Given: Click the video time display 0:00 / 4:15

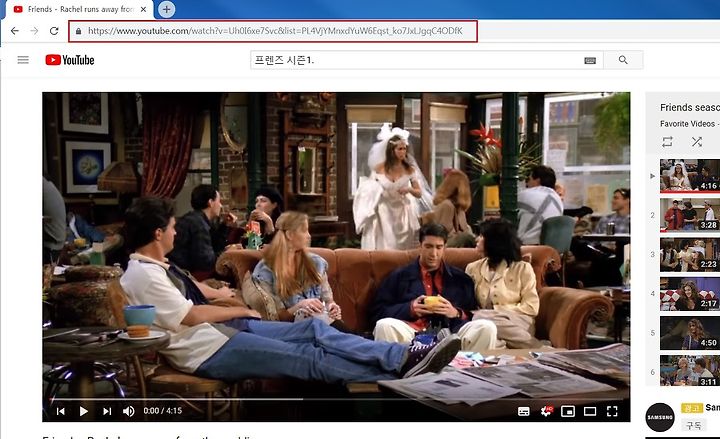Looking at the screenshot, I should pos(163,411).
